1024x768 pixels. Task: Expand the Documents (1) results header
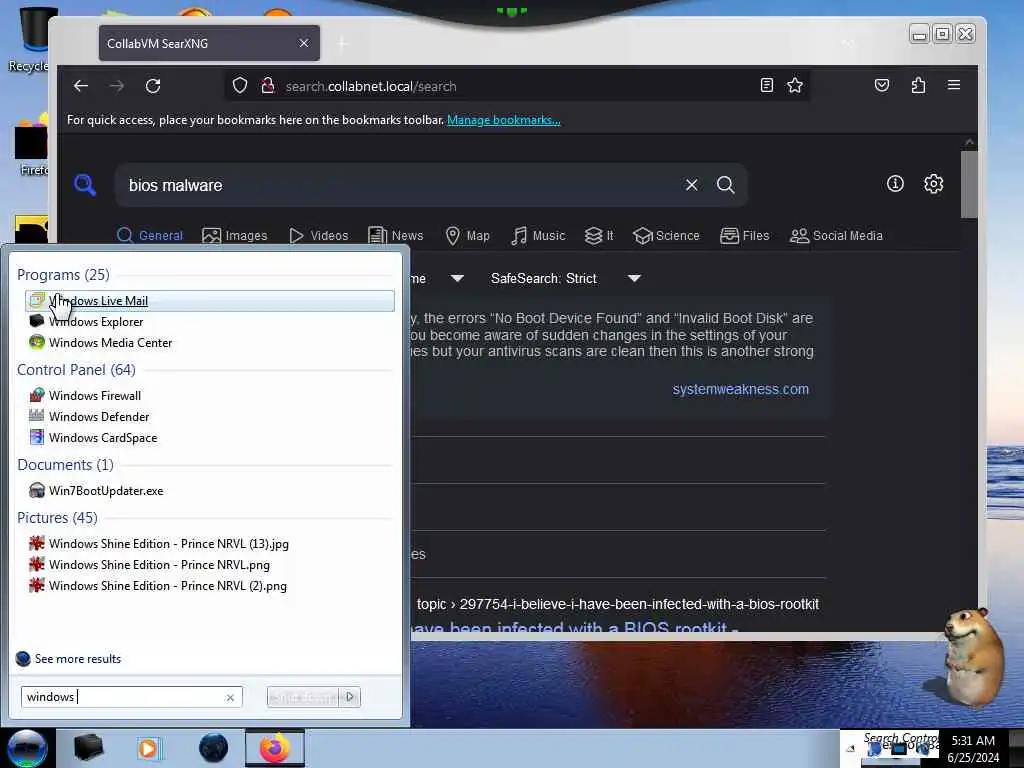[65, 465]
